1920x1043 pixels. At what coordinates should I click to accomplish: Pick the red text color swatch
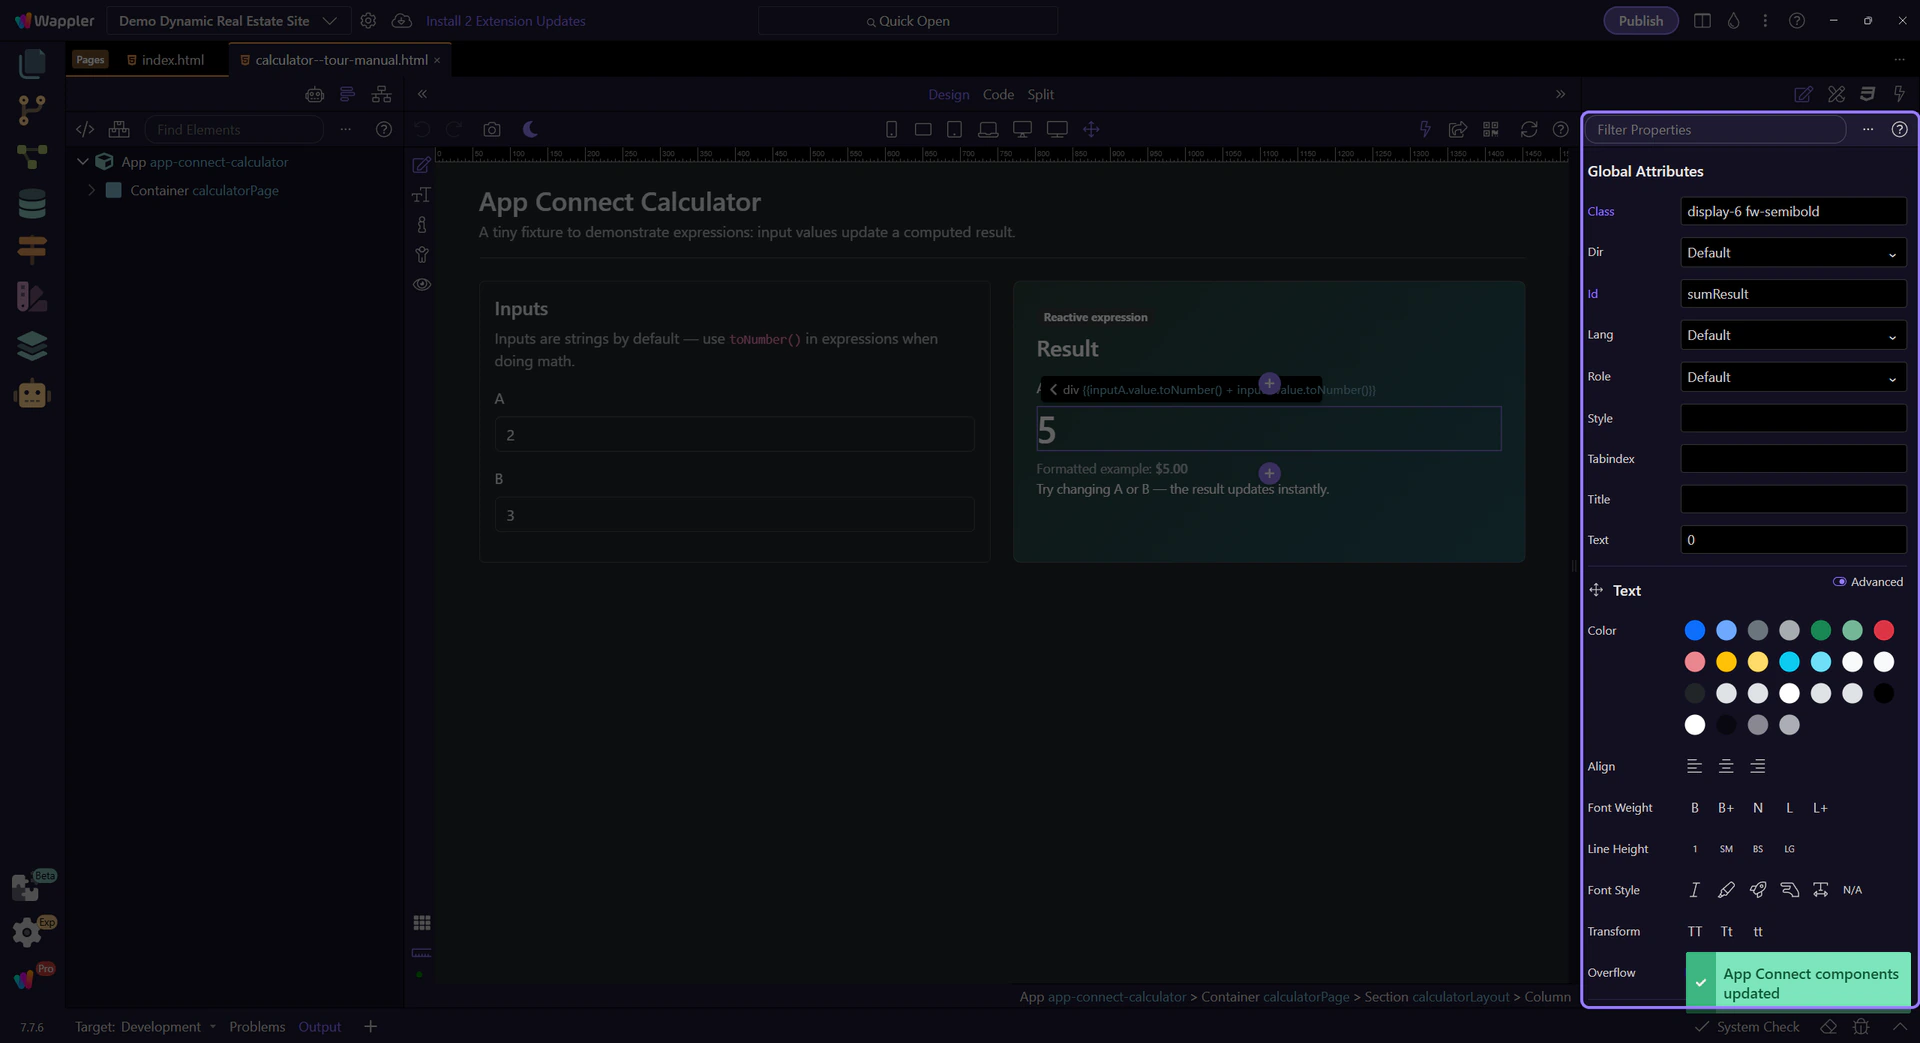click(1883, 631)
